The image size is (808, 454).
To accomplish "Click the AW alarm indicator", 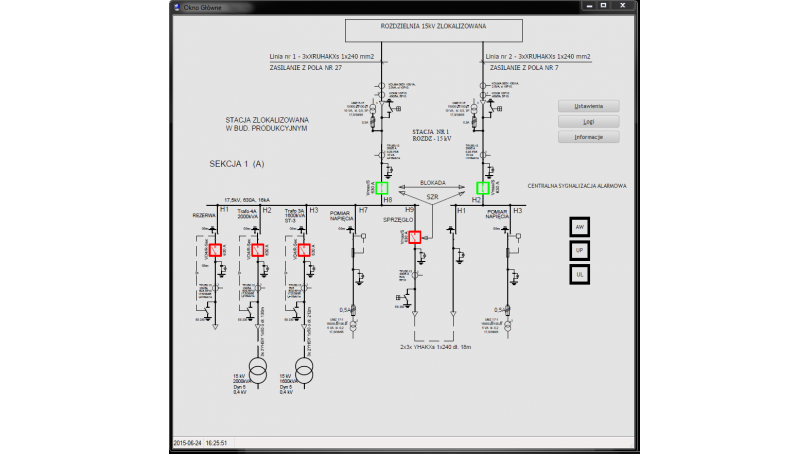I will pos(580,227).
